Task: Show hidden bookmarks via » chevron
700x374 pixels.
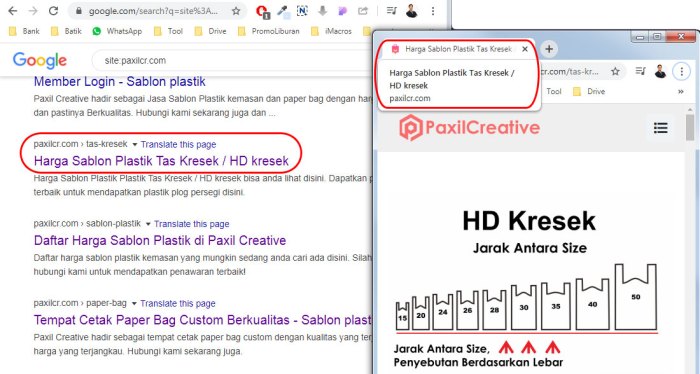Action: [x=681, y=91]
